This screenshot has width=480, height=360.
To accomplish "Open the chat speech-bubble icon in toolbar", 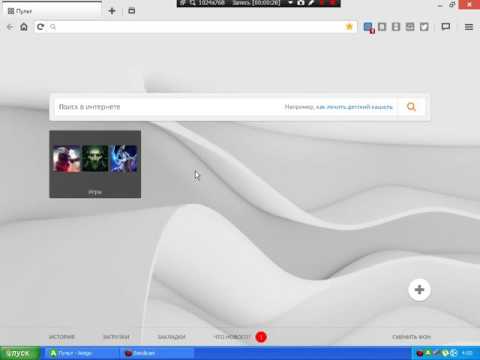I will point(446,27).
